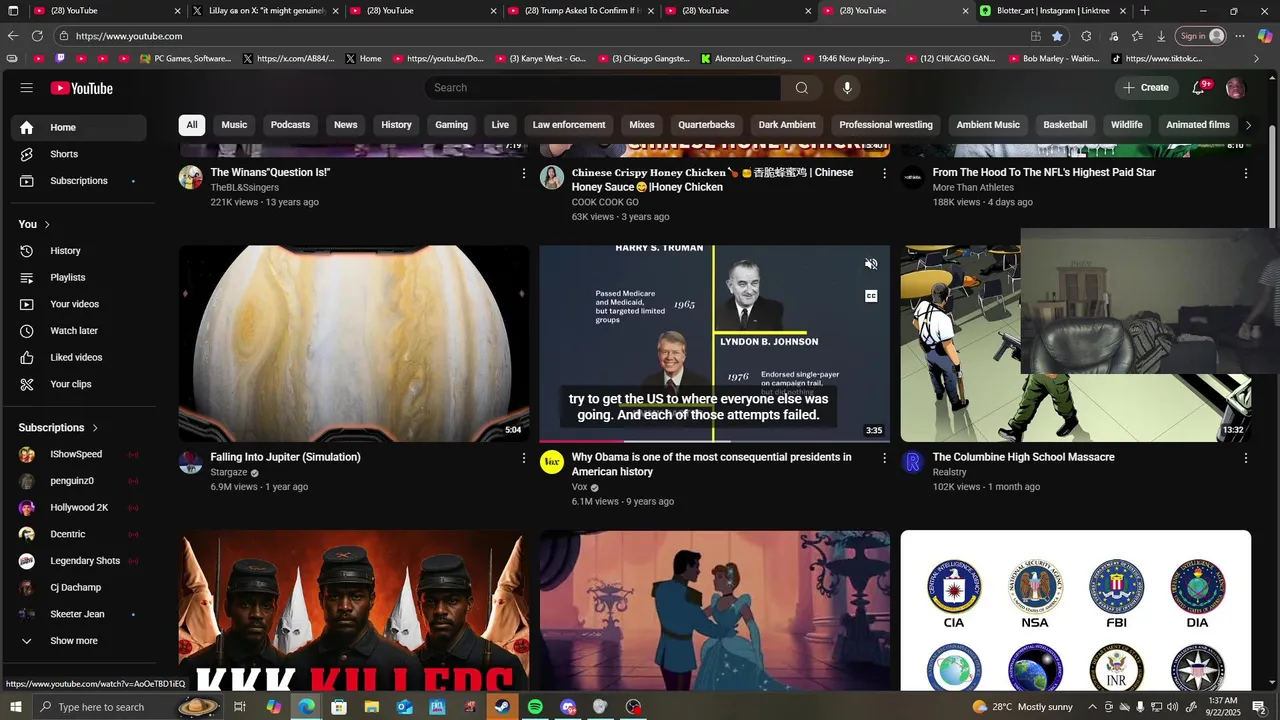Viewport: 1280px width, 720px height.
Task: Select the Dark Ambient filter chip
Action: (787, 125)
